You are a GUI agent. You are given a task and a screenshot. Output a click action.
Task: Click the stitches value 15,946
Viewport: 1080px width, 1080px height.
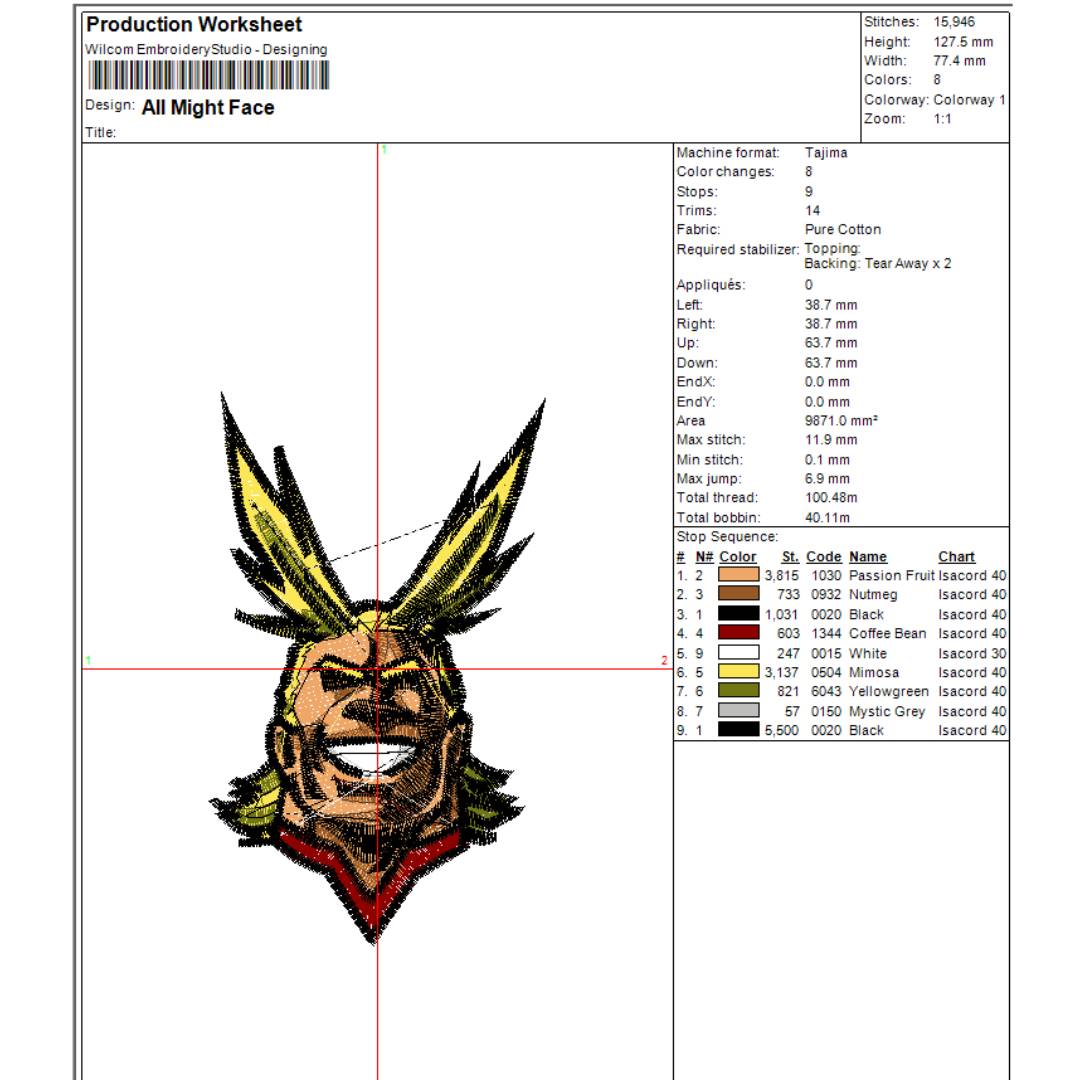(x=954, y=22)
